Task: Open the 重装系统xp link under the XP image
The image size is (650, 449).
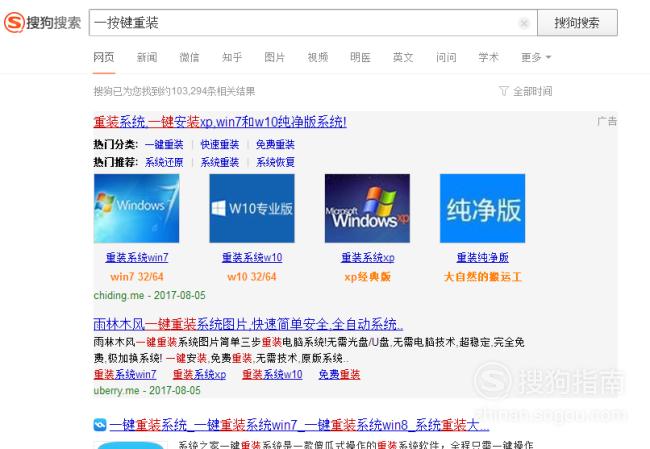Action: [x=368, y=257]
